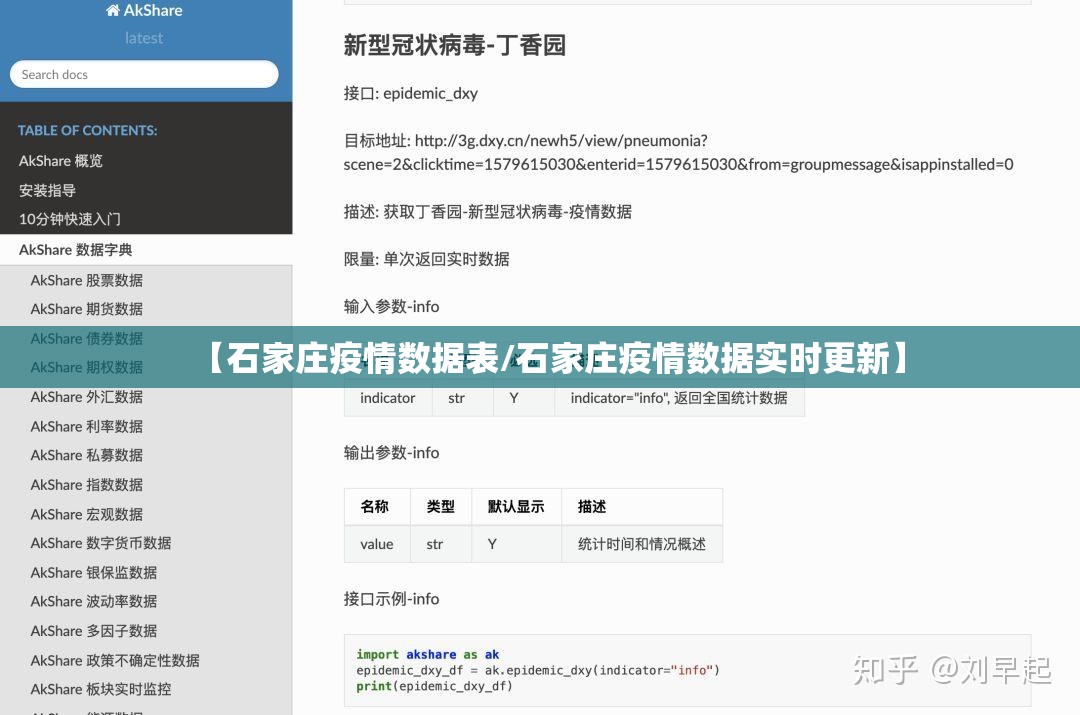Open AkShare 利率数据 entry
Image resolution: width=1080 pixels, height=715 pixels.
pyautogui.click(x=87, y=426)
